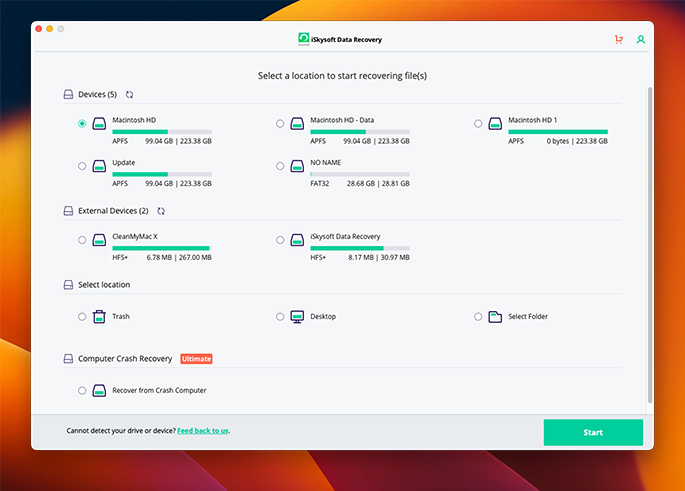
Task: Select the Macintosh HD - Data radio button
Action: point(280,124)
